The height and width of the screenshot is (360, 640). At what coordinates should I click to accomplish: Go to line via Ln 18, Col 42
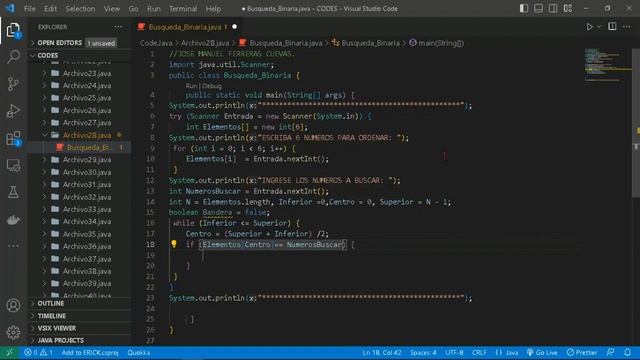pos(382,352)
